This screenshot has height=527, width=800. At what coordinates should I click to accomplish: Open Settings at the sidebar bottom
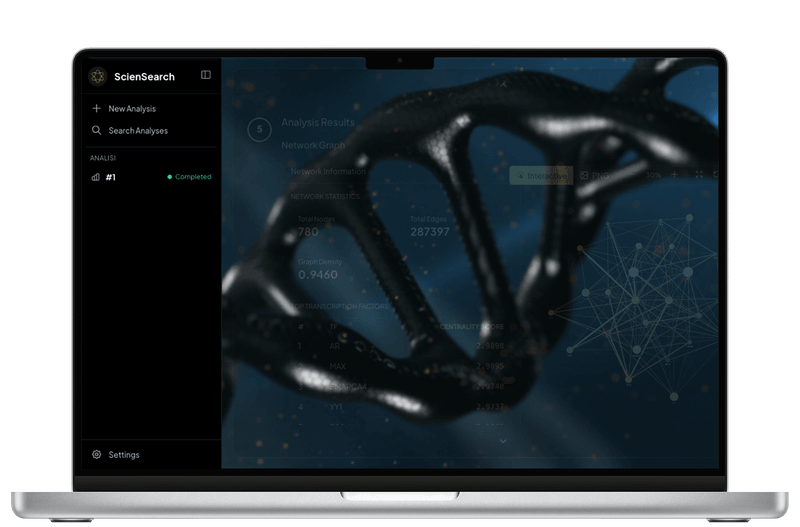pyautogui.click(x=116, y=455)
